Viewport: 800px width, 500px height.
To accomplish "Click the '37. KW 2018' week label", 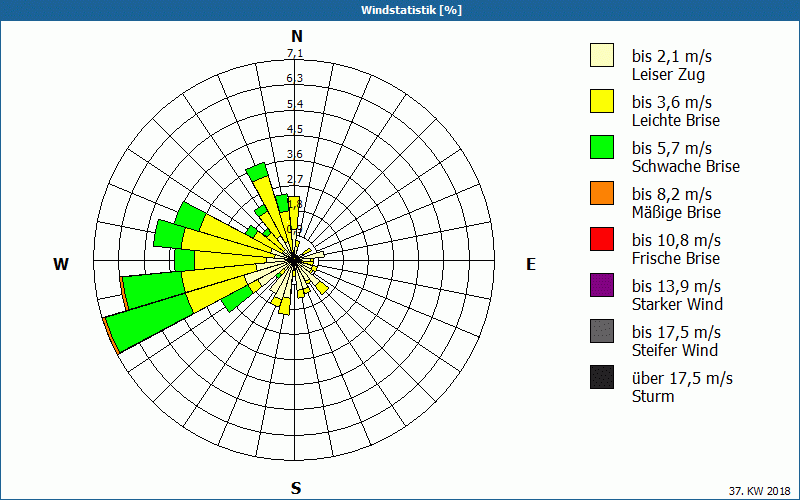I will point(761,490).
